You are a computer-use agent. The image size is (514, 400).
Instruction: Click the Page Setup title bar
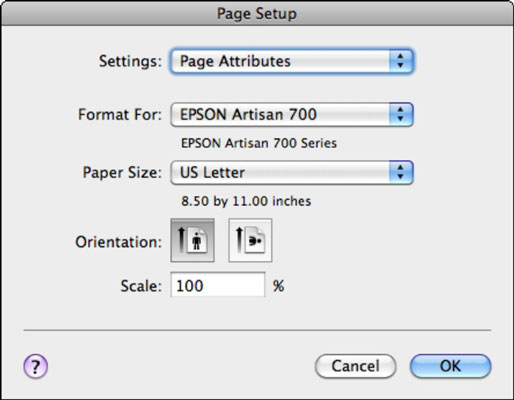click(x=257, y=13)
